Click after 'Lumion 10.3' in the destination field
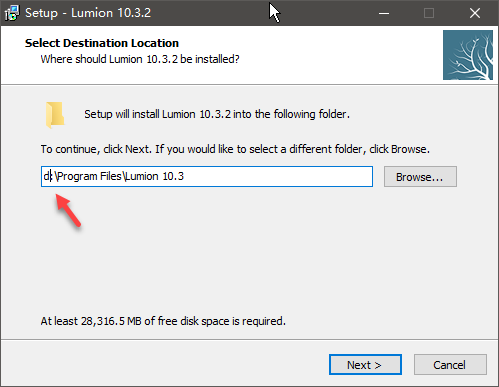The width and height of the screenshot is (499, 387). (184, 176)
